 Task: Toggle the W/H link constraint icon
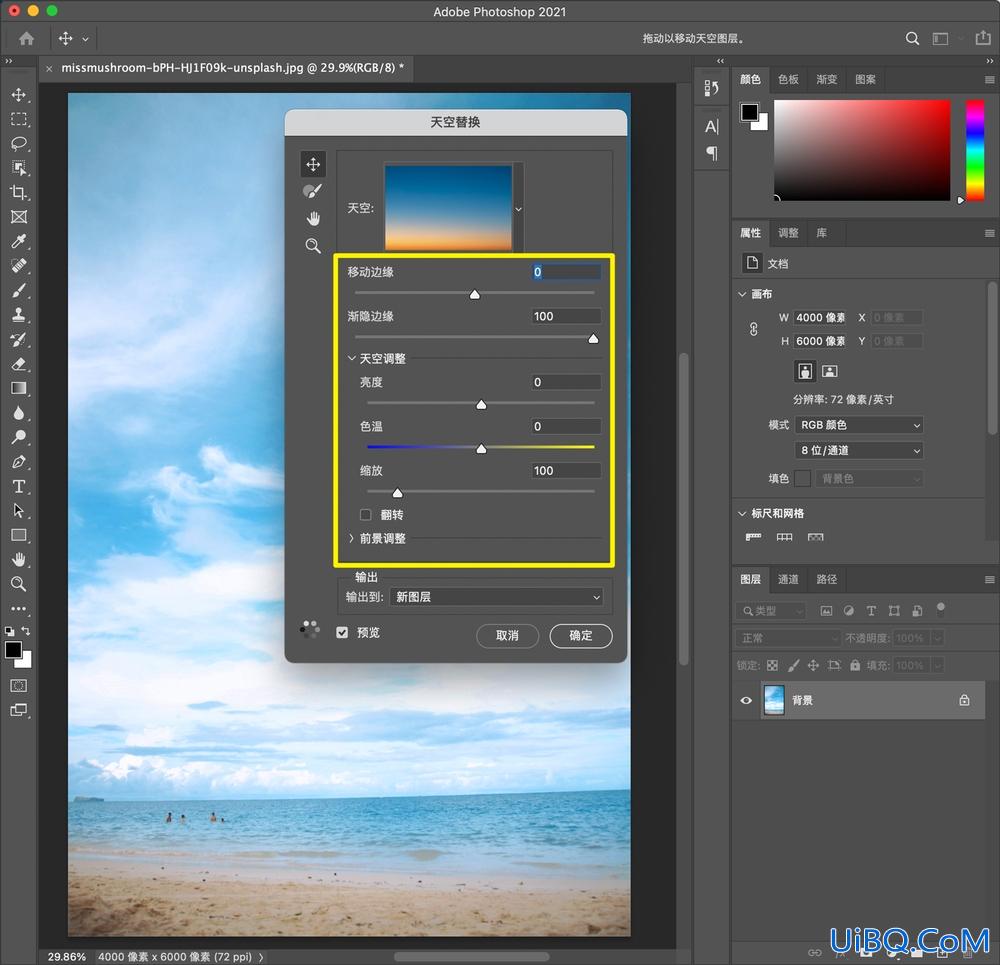coord(753,329)
